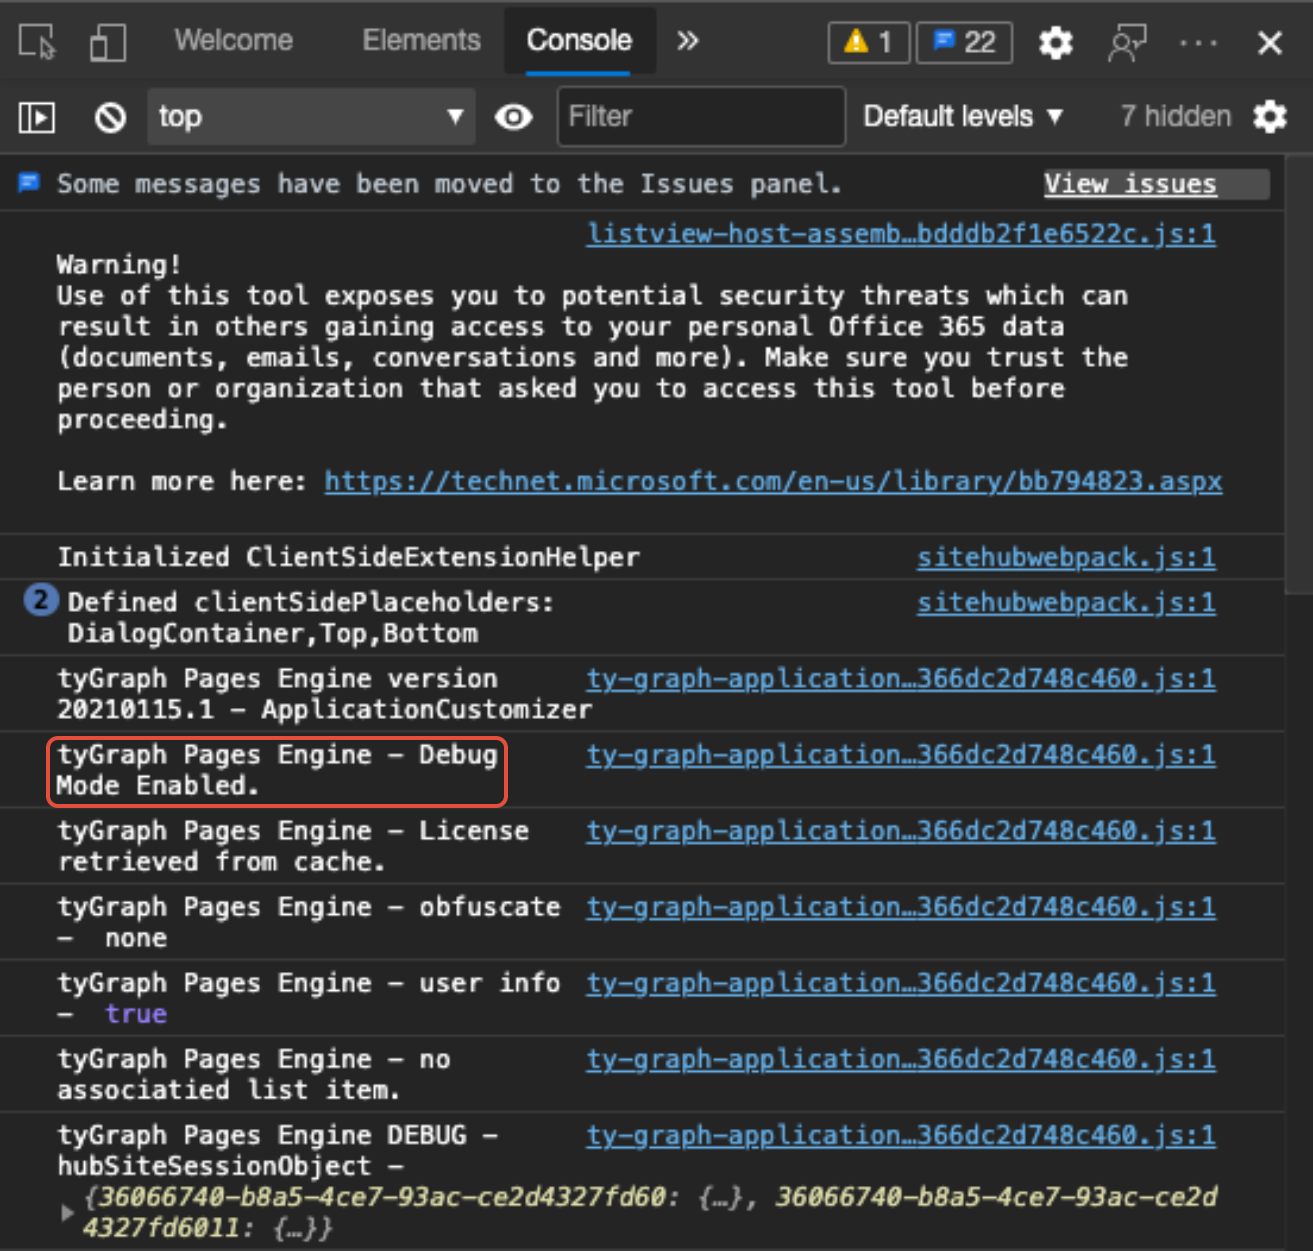Click the messages badge showing 22
Screen dimensions: 1313x1251
tap(962, 42)
